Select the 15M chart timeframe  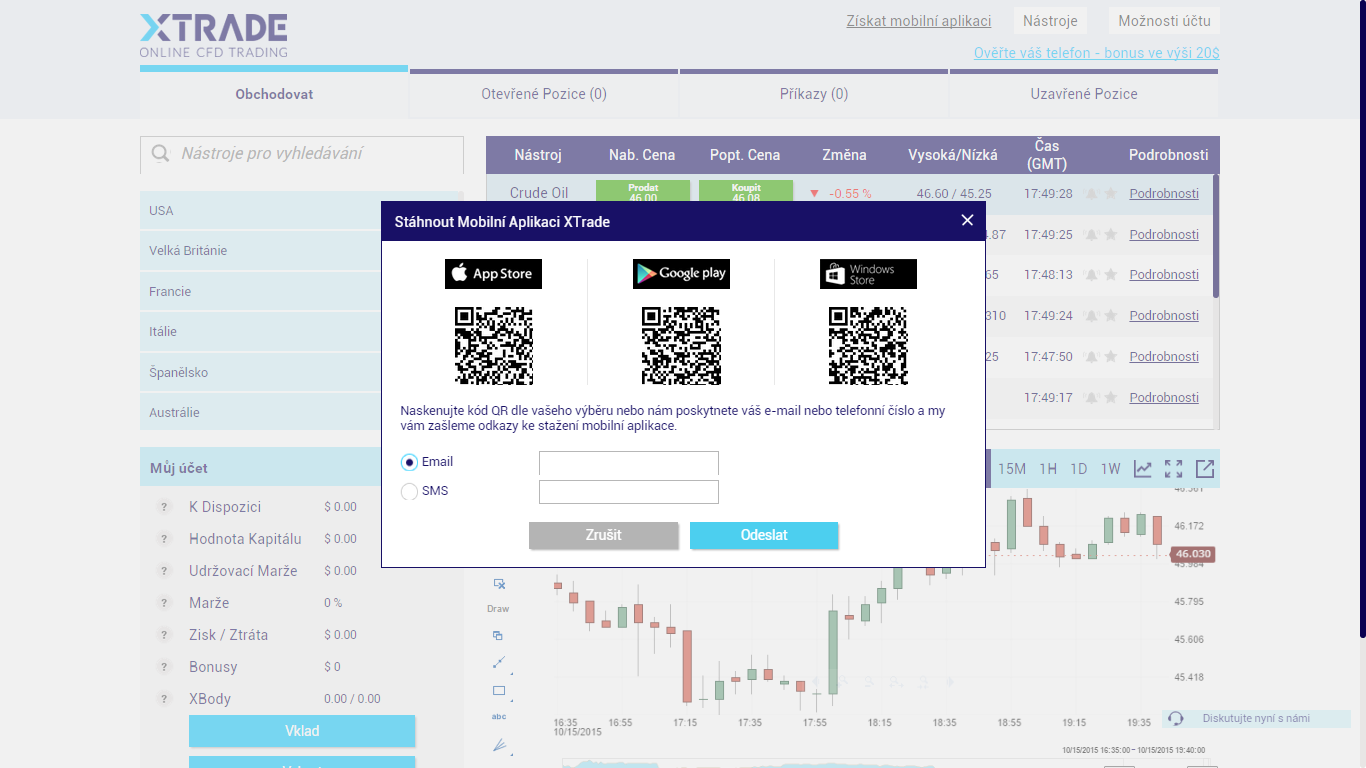pyautogui.click(x=1012, y=468)
